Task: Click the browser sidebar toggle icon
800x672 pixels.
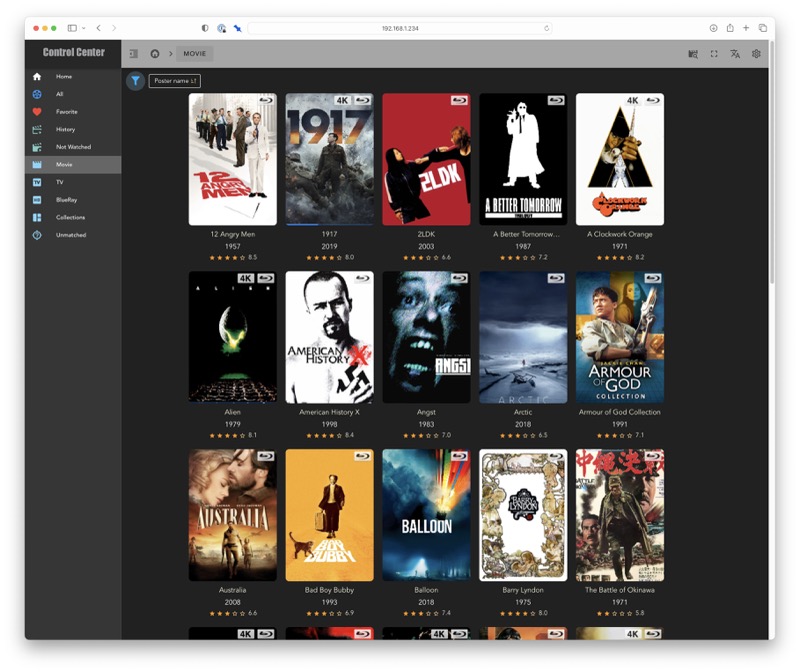Action: tap(72, 28)
